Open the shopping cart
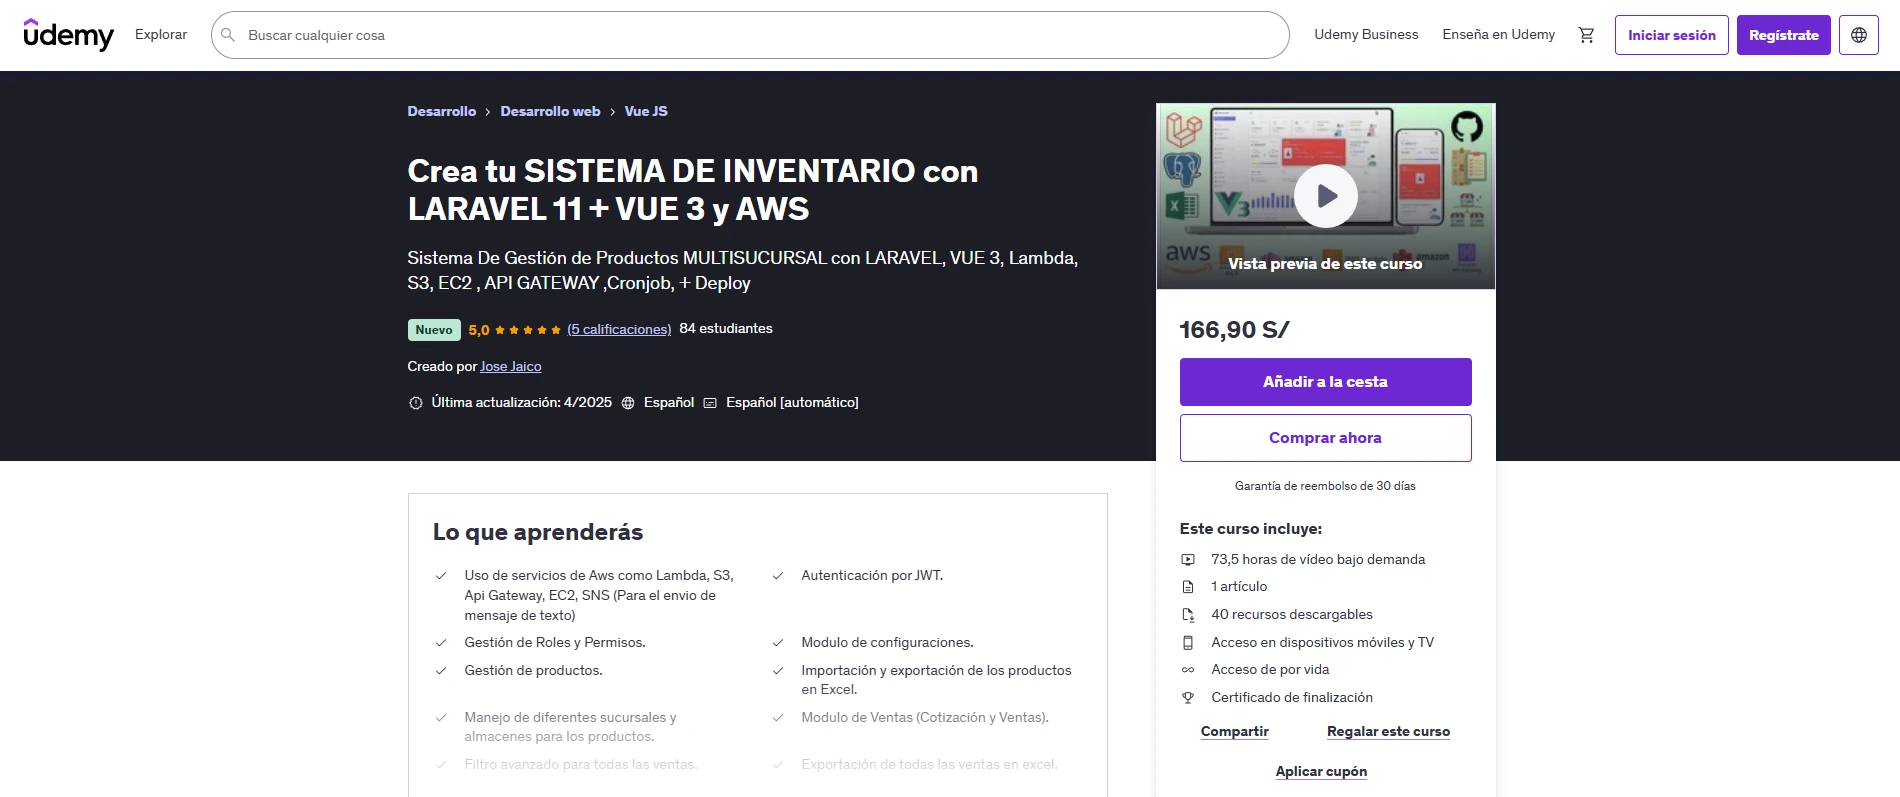Viewport: 1900px width, 797px height. [x=1586, y=35]
